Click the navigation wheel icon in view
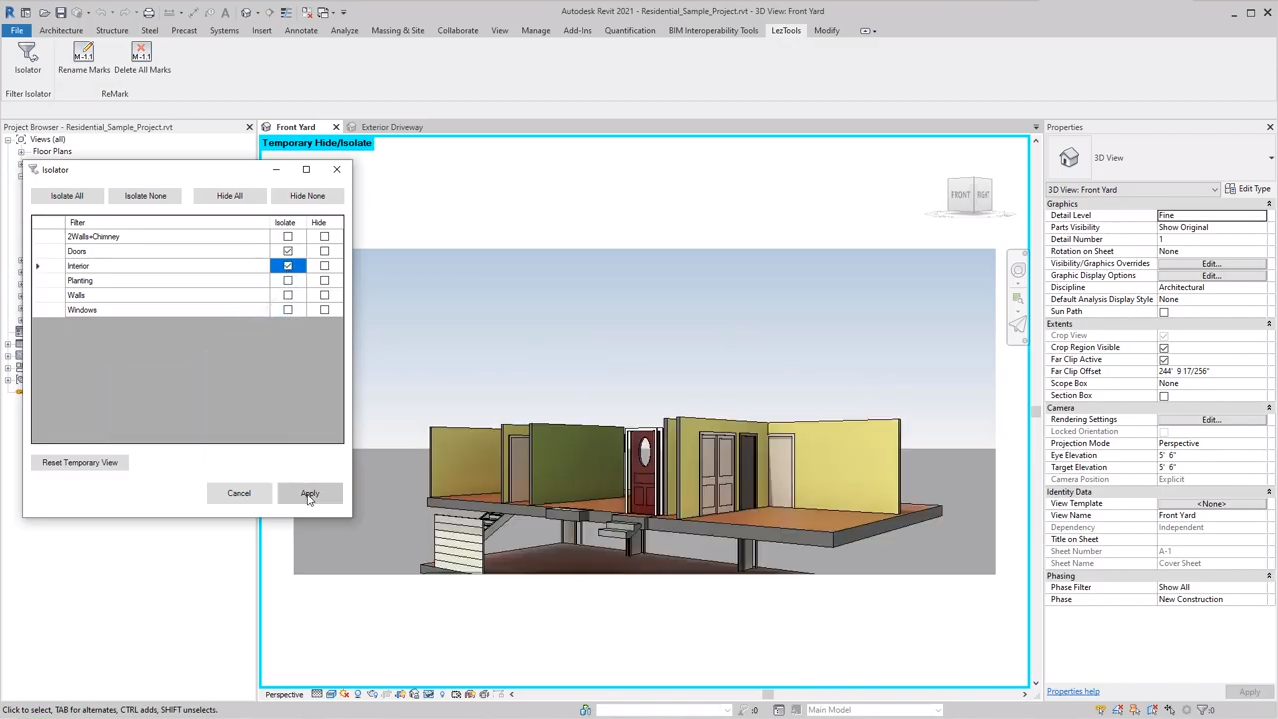This screenshot has width=1278, height=719. tap(1018, 270)
